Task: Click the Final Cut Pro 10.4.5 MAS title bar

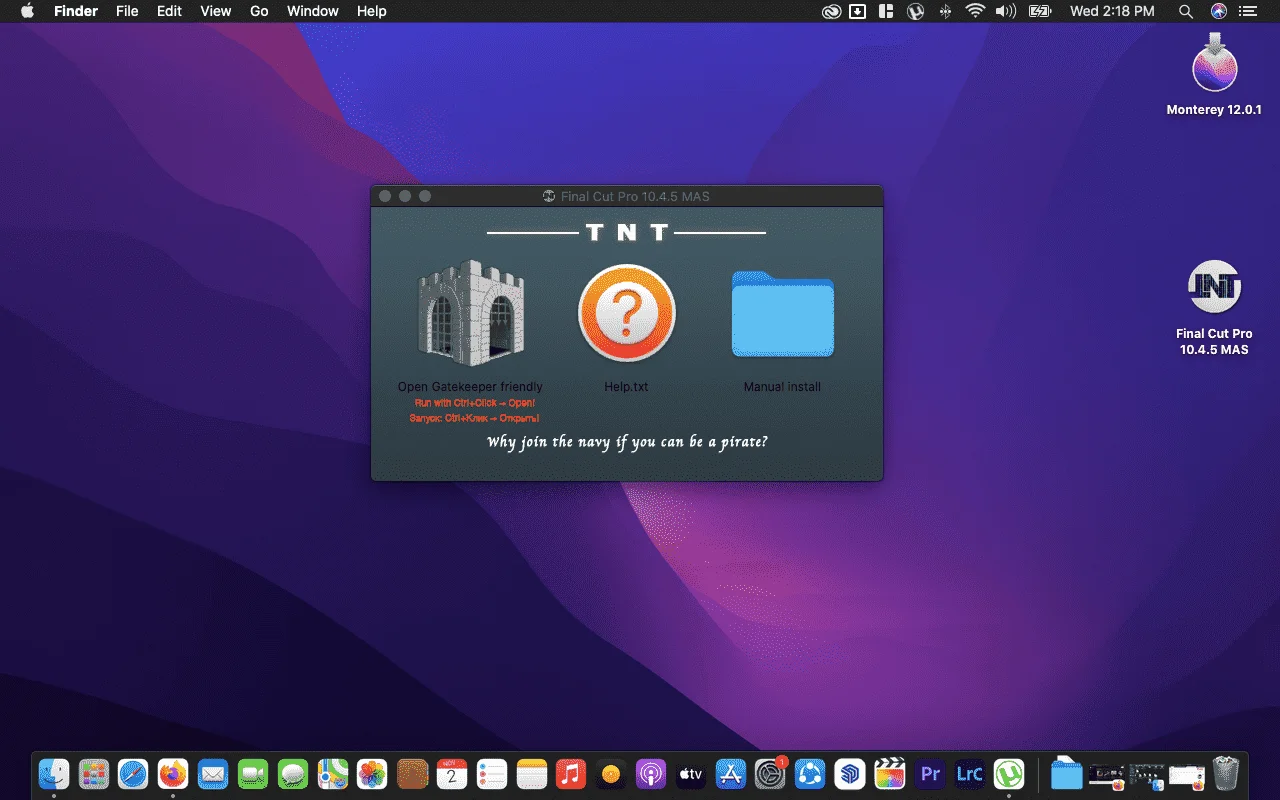Action: [x=627, y=196]
